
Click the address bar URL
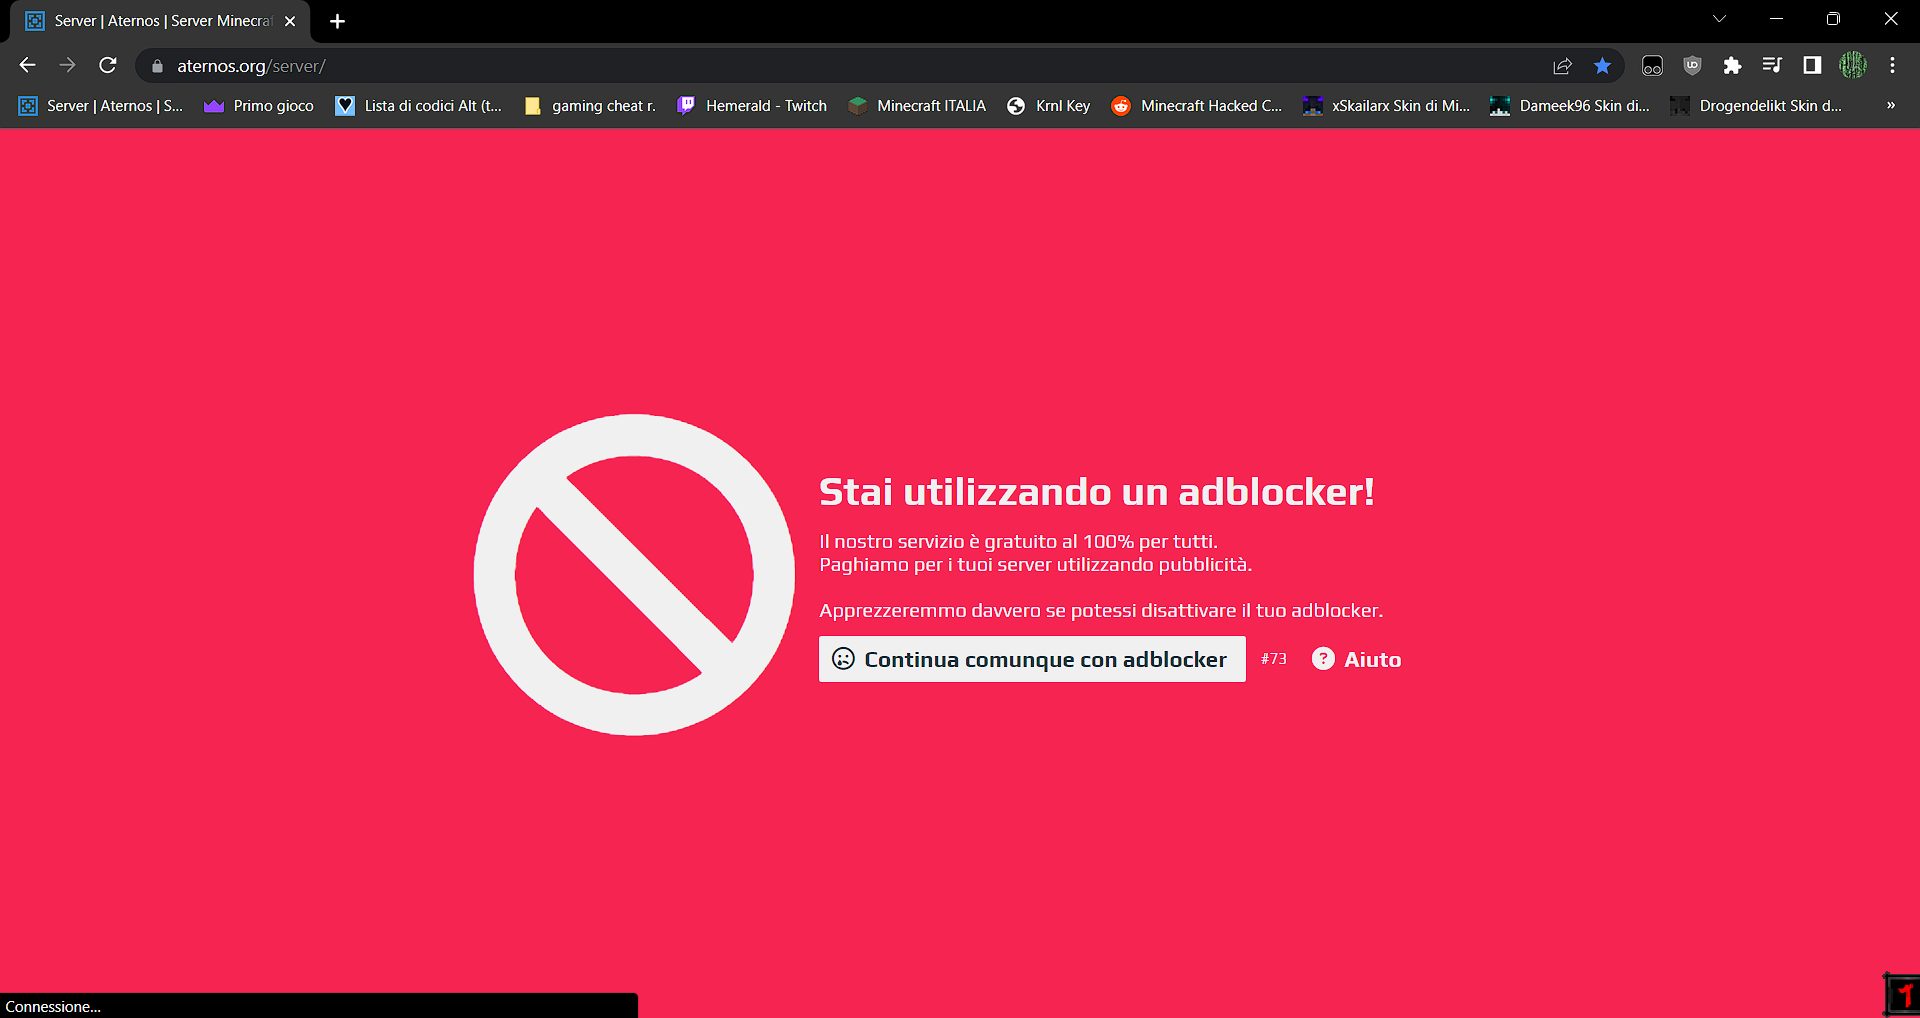tap(251, 66)
